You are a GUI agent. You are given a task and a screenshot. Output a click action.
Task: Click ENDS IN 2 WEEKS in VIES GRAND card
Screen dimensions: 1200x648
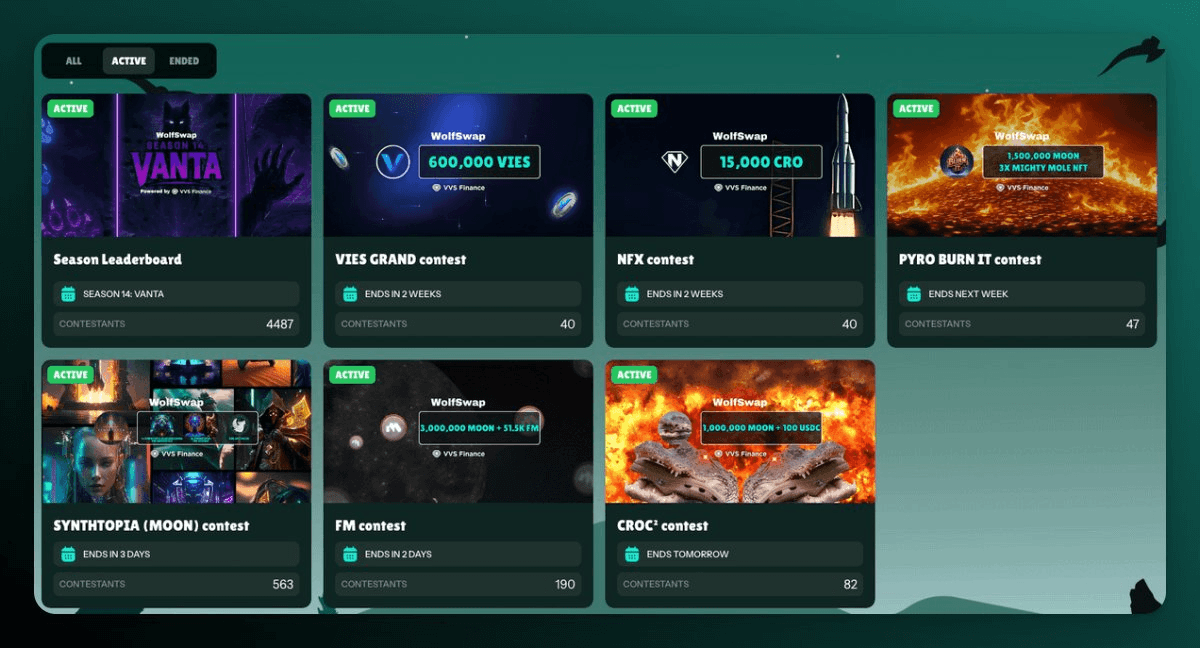point(403,294)
